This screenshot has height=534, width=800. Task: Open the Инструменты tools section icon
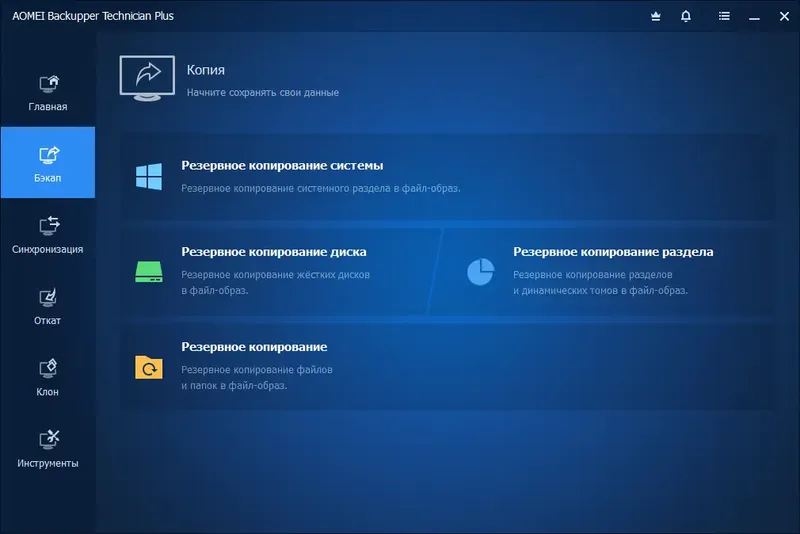coord(49,440)
